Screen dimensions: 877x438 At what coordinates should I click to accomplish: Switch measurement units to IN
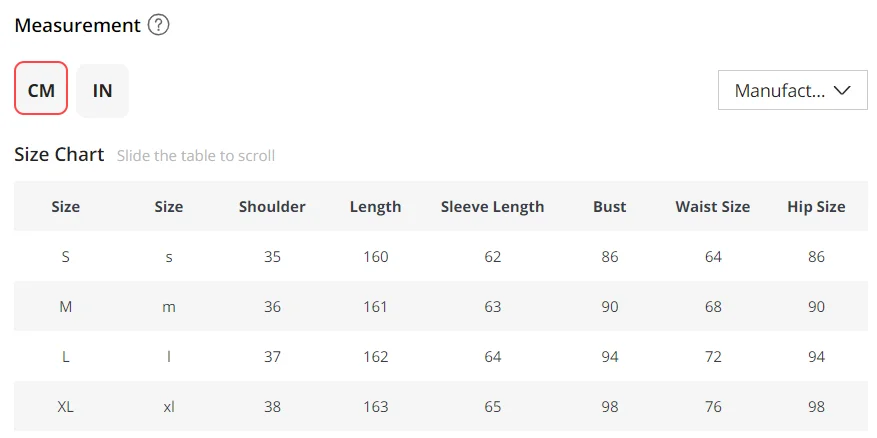102,90
